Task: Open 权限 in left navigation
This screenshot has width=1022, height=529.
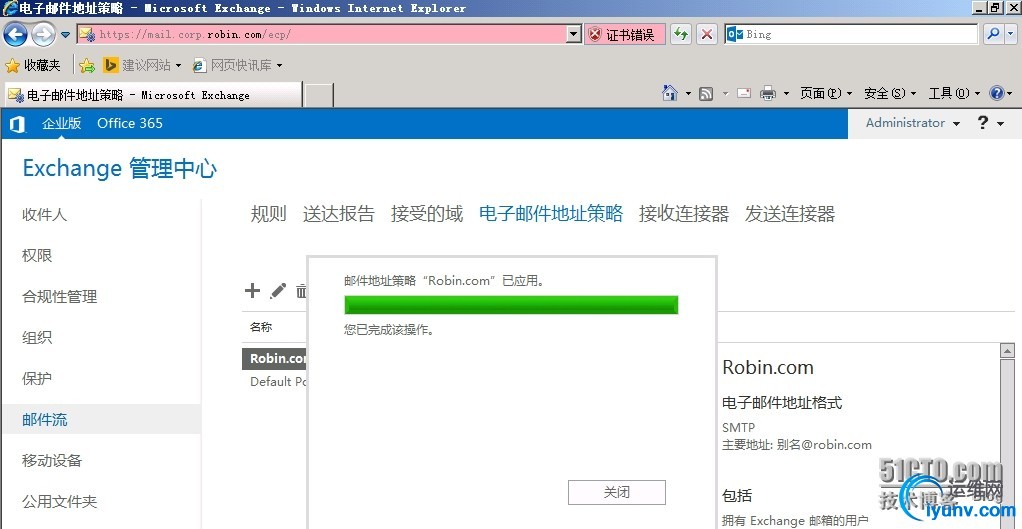Action: click(37, 255)
